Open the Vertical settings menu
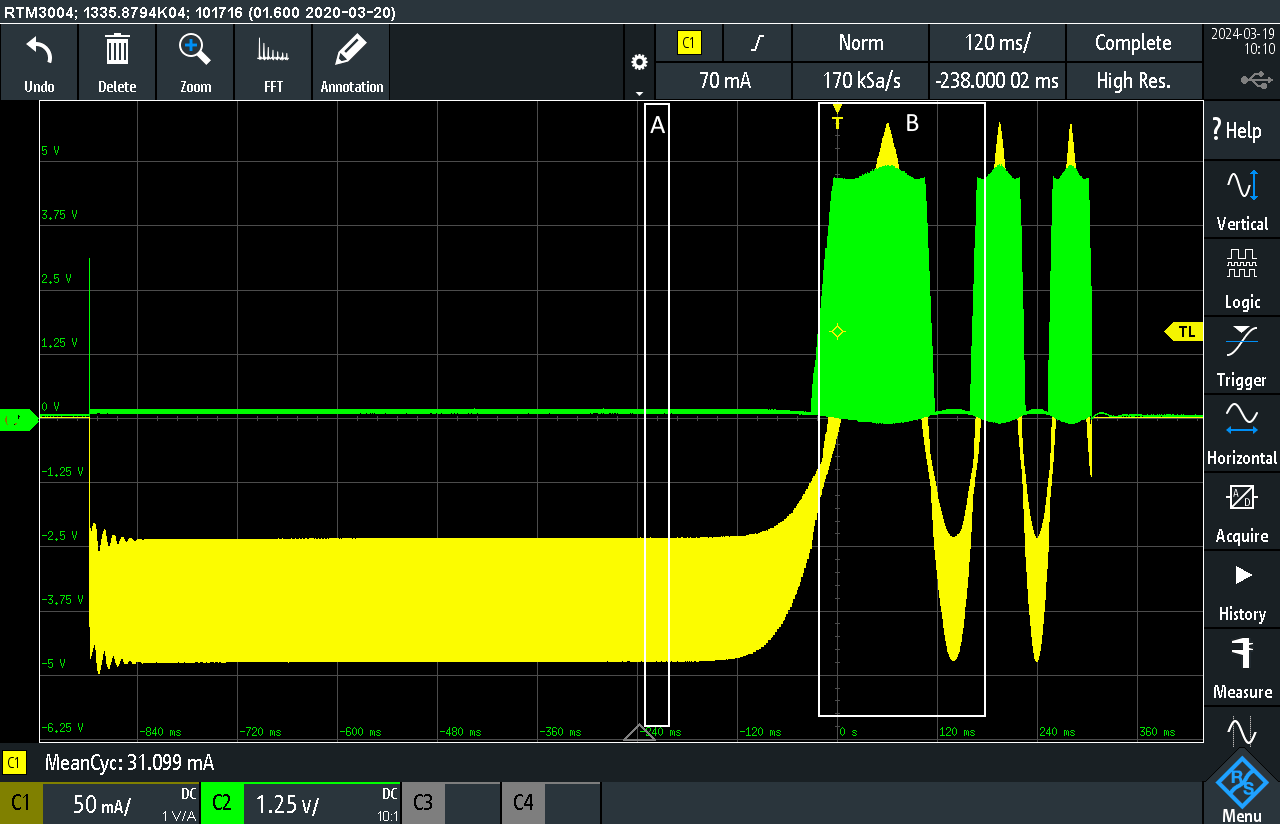1280x824 pixels. click(x=1241, y=200)
